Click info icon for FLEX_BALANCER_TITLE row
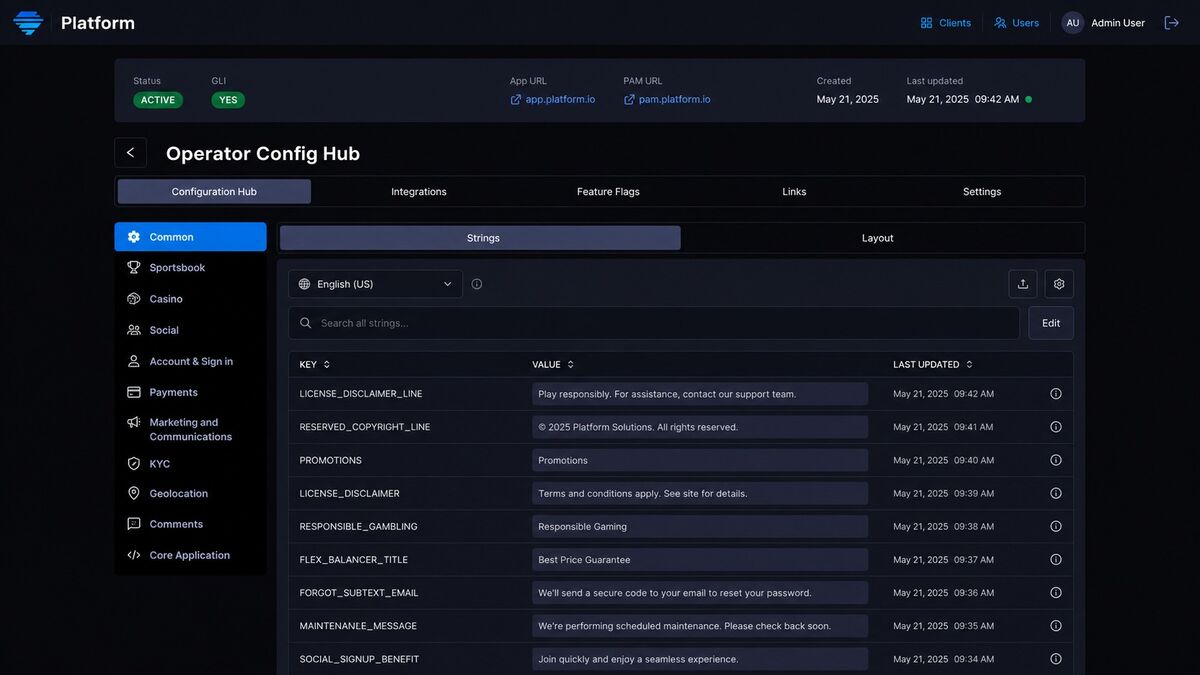This screenshot has width=1200, height=675. 1056,560
